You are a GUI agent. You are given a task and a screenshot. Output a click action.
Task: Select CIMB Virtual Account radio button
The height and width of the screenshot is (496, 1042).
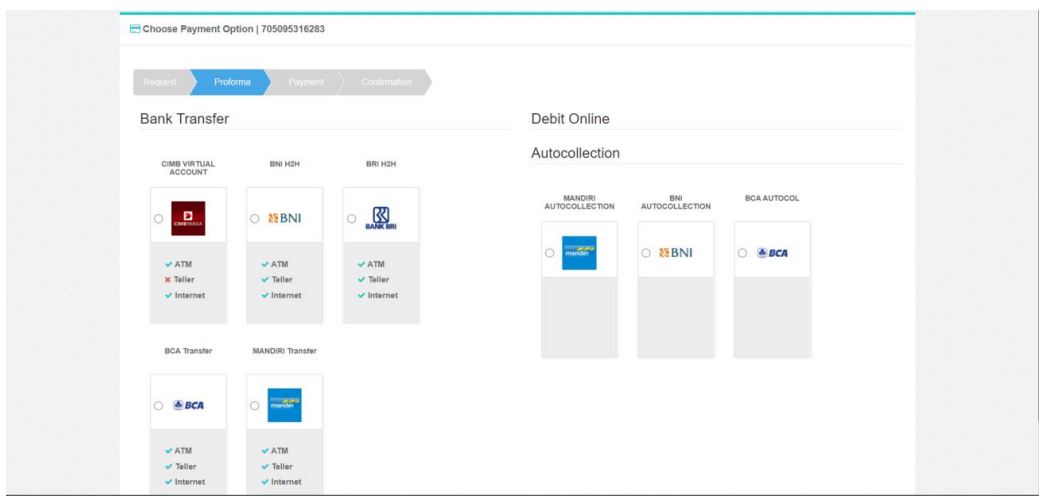pos(159,218)
